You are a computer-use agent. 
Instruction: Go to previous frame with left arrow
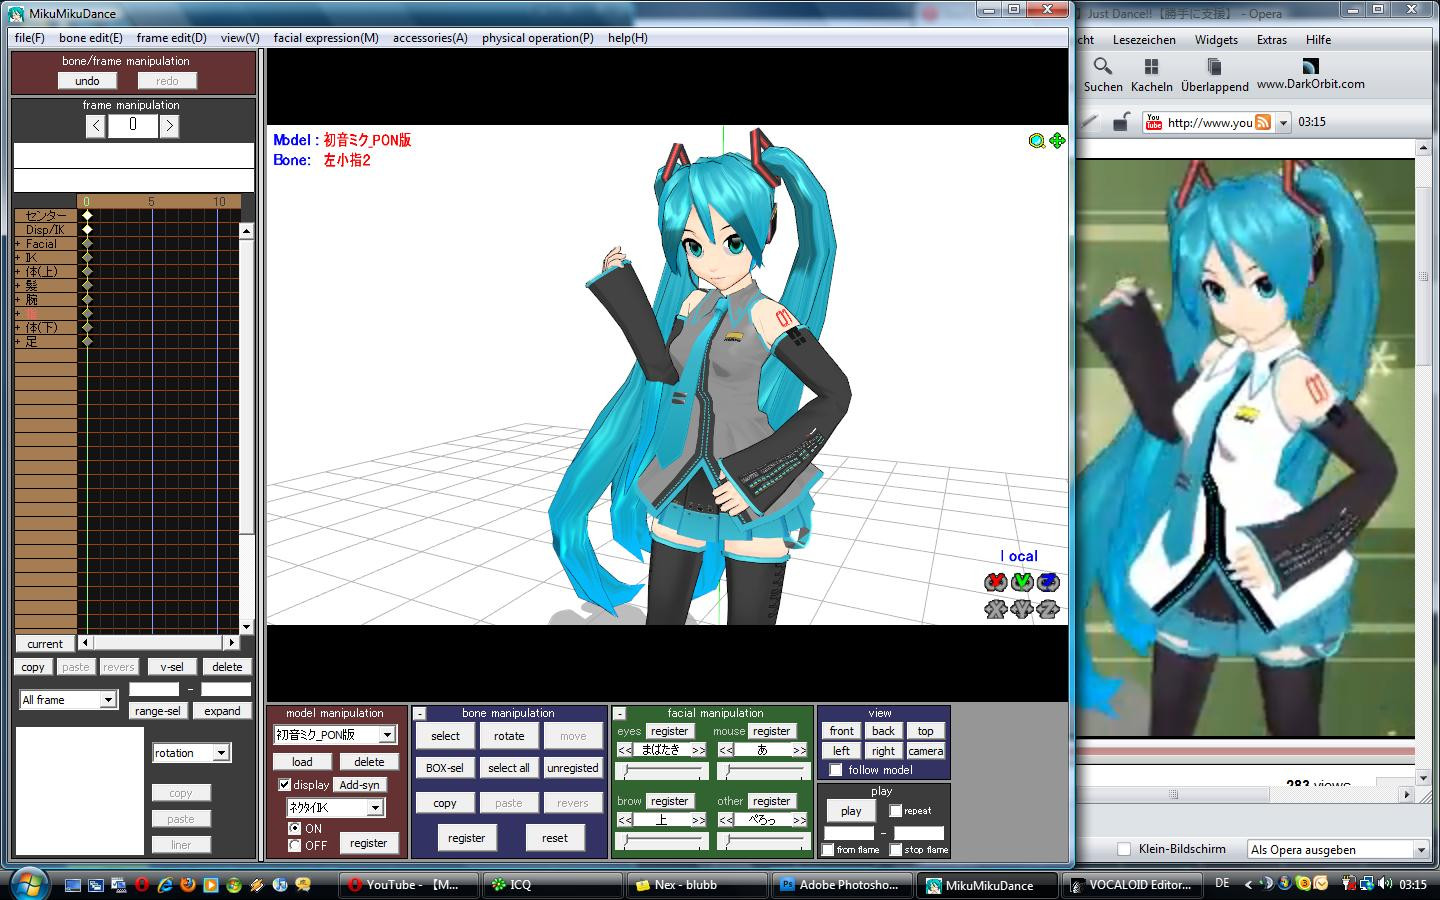pyautogui.click(x=95, y=126)
